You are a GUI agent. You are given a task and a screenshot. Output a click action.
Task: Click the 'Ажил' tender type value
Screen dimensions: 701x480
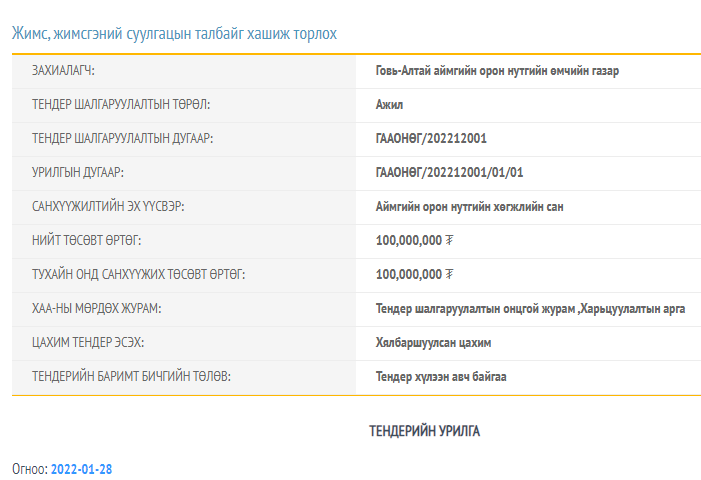click(390, 105)
